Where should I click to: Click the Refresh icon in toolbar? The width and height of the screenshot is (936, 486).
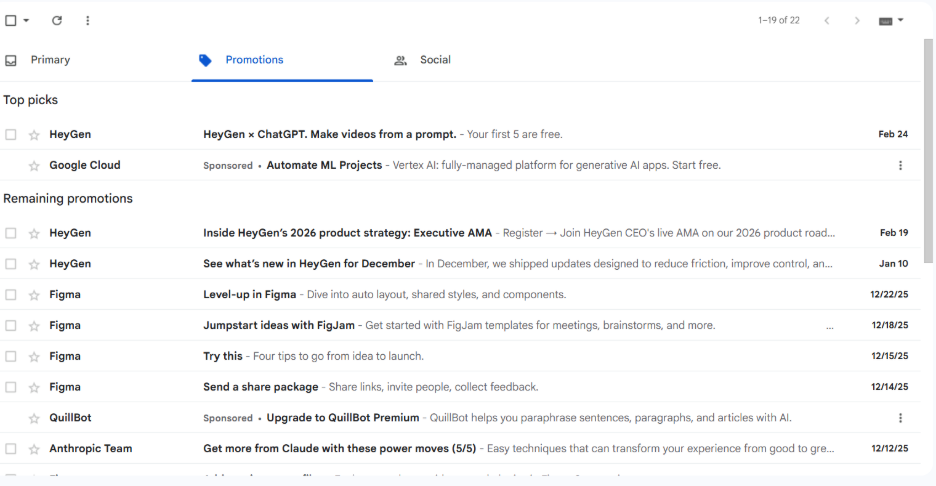[x=57, y=21]
